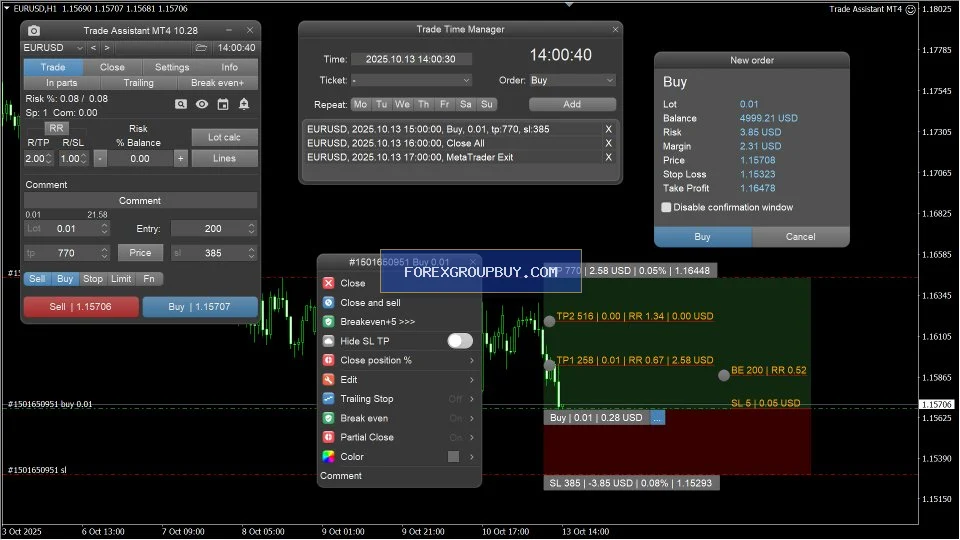The height and width of the screenshot is (540, 960).
Task: Click the Add button in Time Manager
Action: (x=572, y=105)
